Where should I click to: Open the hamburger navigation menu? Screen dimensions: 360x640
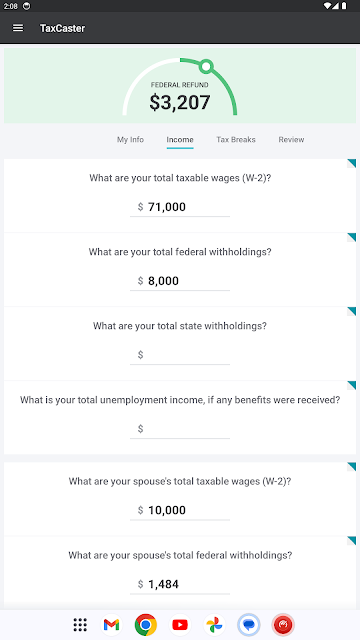[18, 28]
